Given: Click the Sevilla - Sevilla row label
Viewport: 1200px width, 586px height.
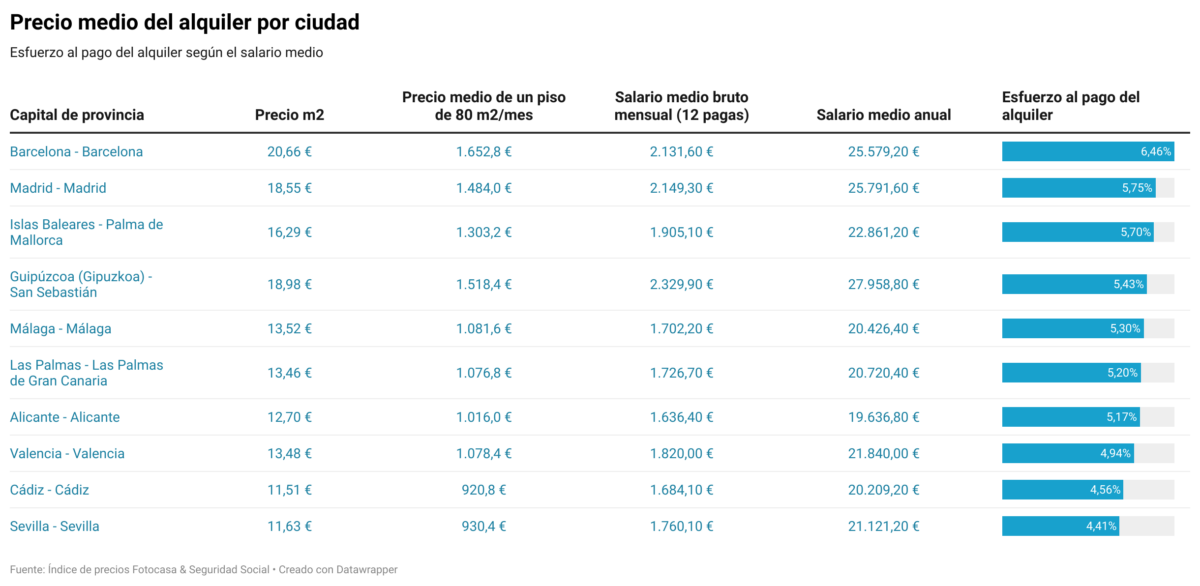Looking at the screenshot, I should (x=54, y=526).
